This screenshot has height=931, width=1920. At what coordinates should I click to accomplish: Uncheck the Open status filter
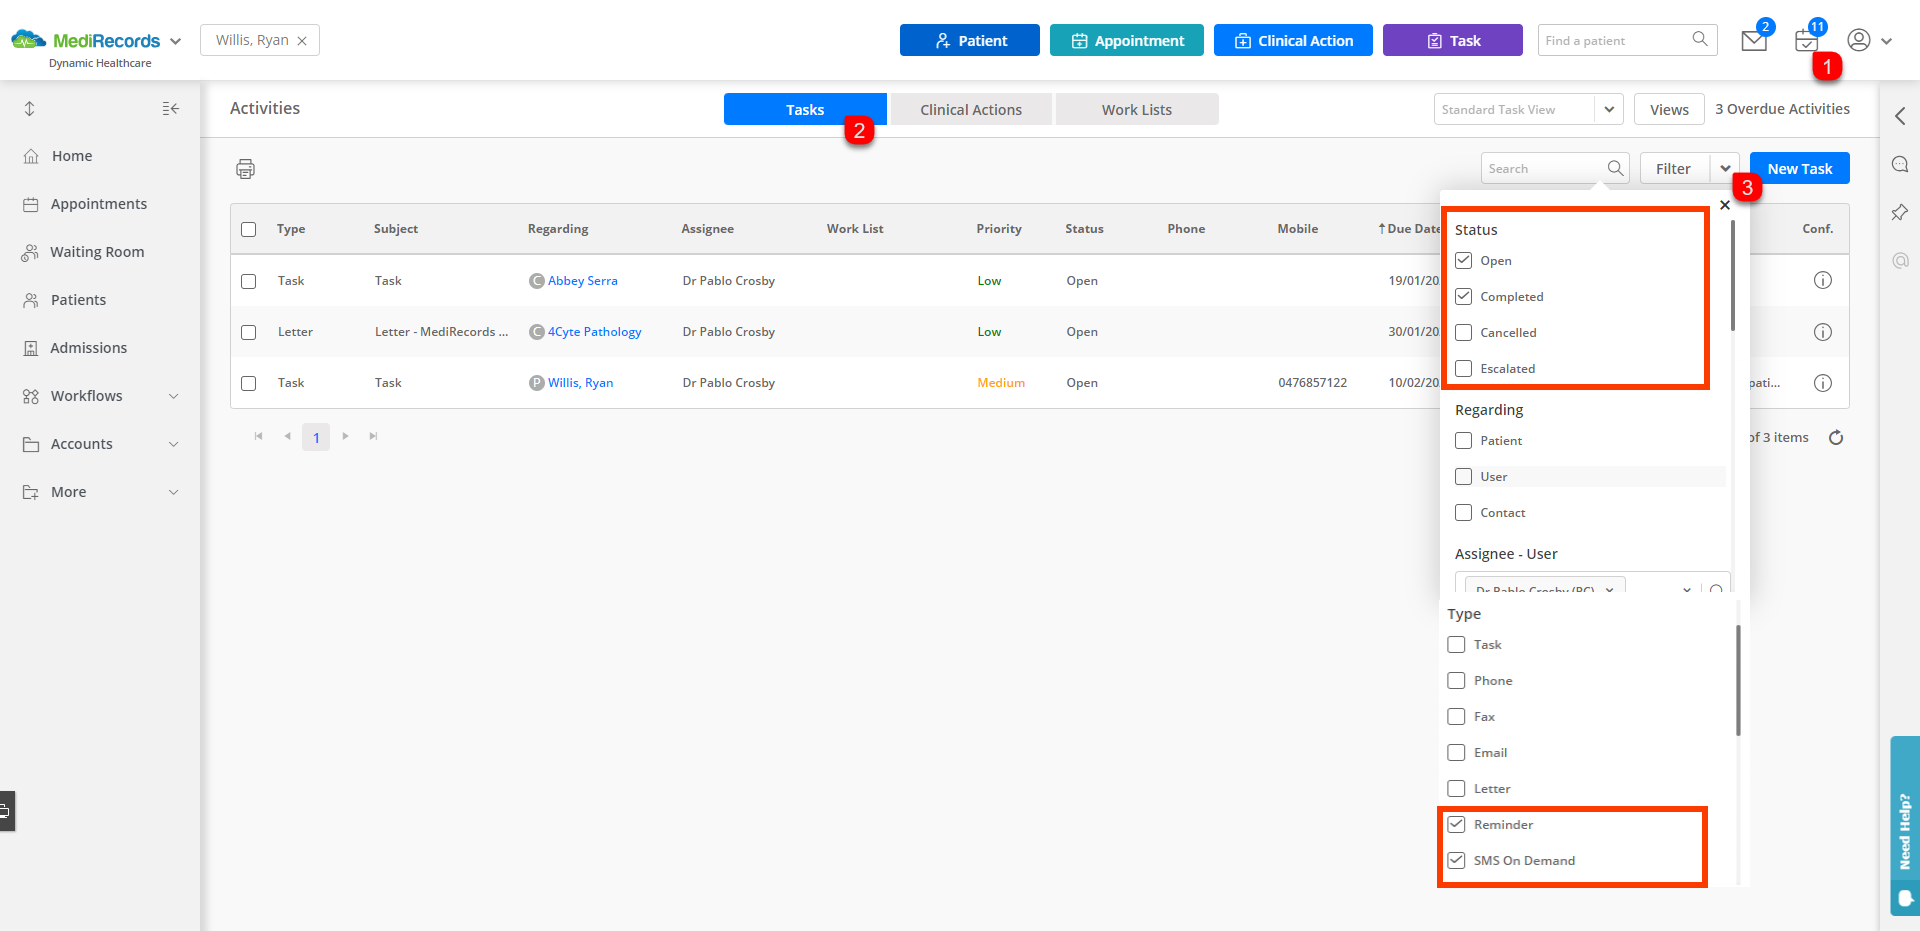[1463, 260]
